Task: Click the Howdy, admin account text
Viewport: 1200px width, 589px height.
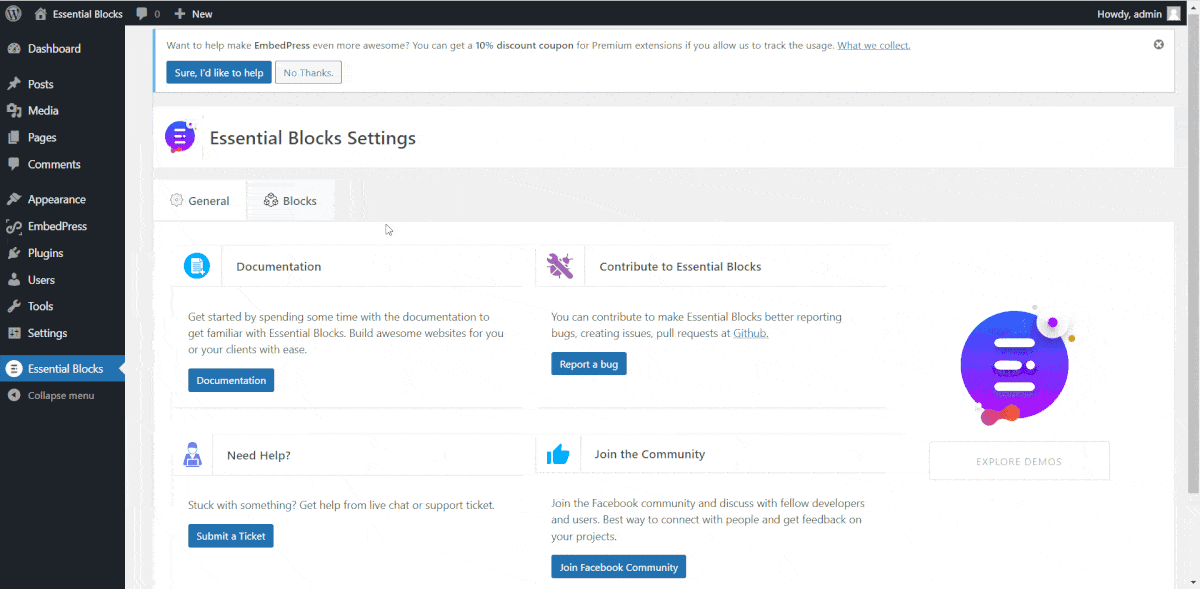Action: click(1129, 14)
